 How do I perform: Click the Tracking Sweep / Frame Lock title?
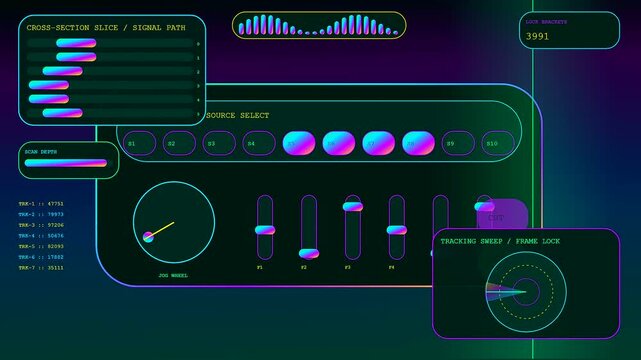(500, 241)
